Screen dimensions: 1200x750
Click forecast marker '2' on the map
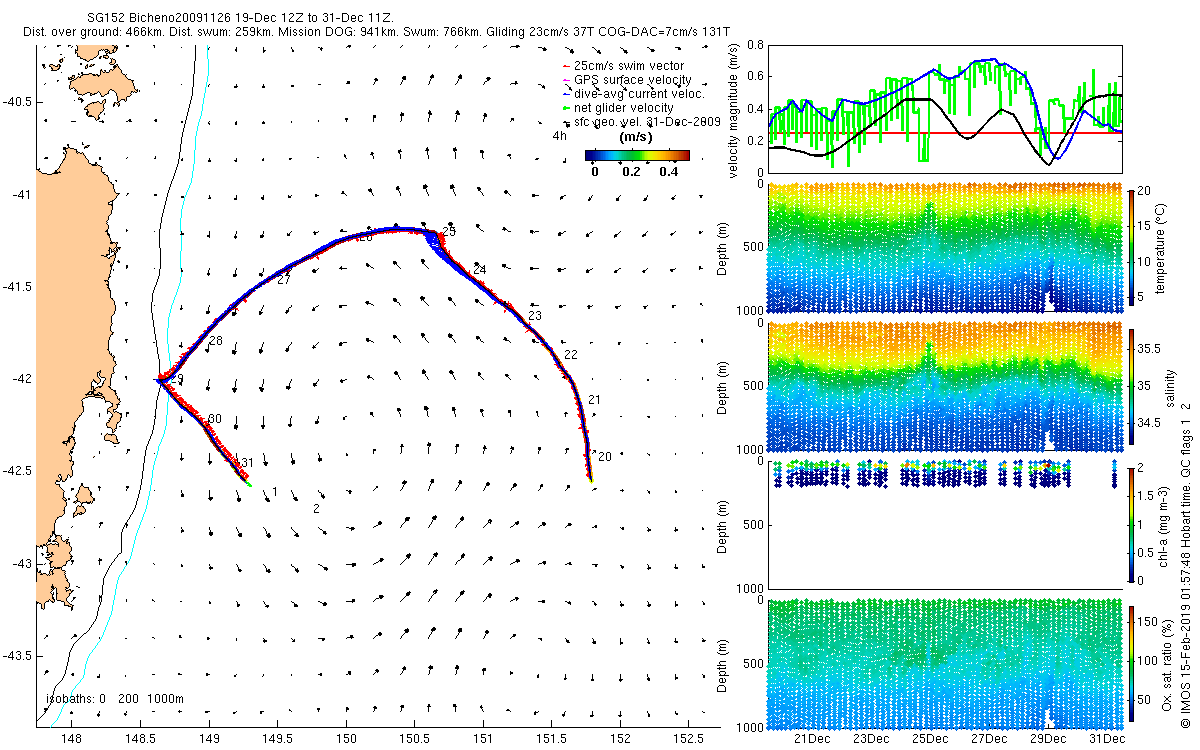pos(316,509)
